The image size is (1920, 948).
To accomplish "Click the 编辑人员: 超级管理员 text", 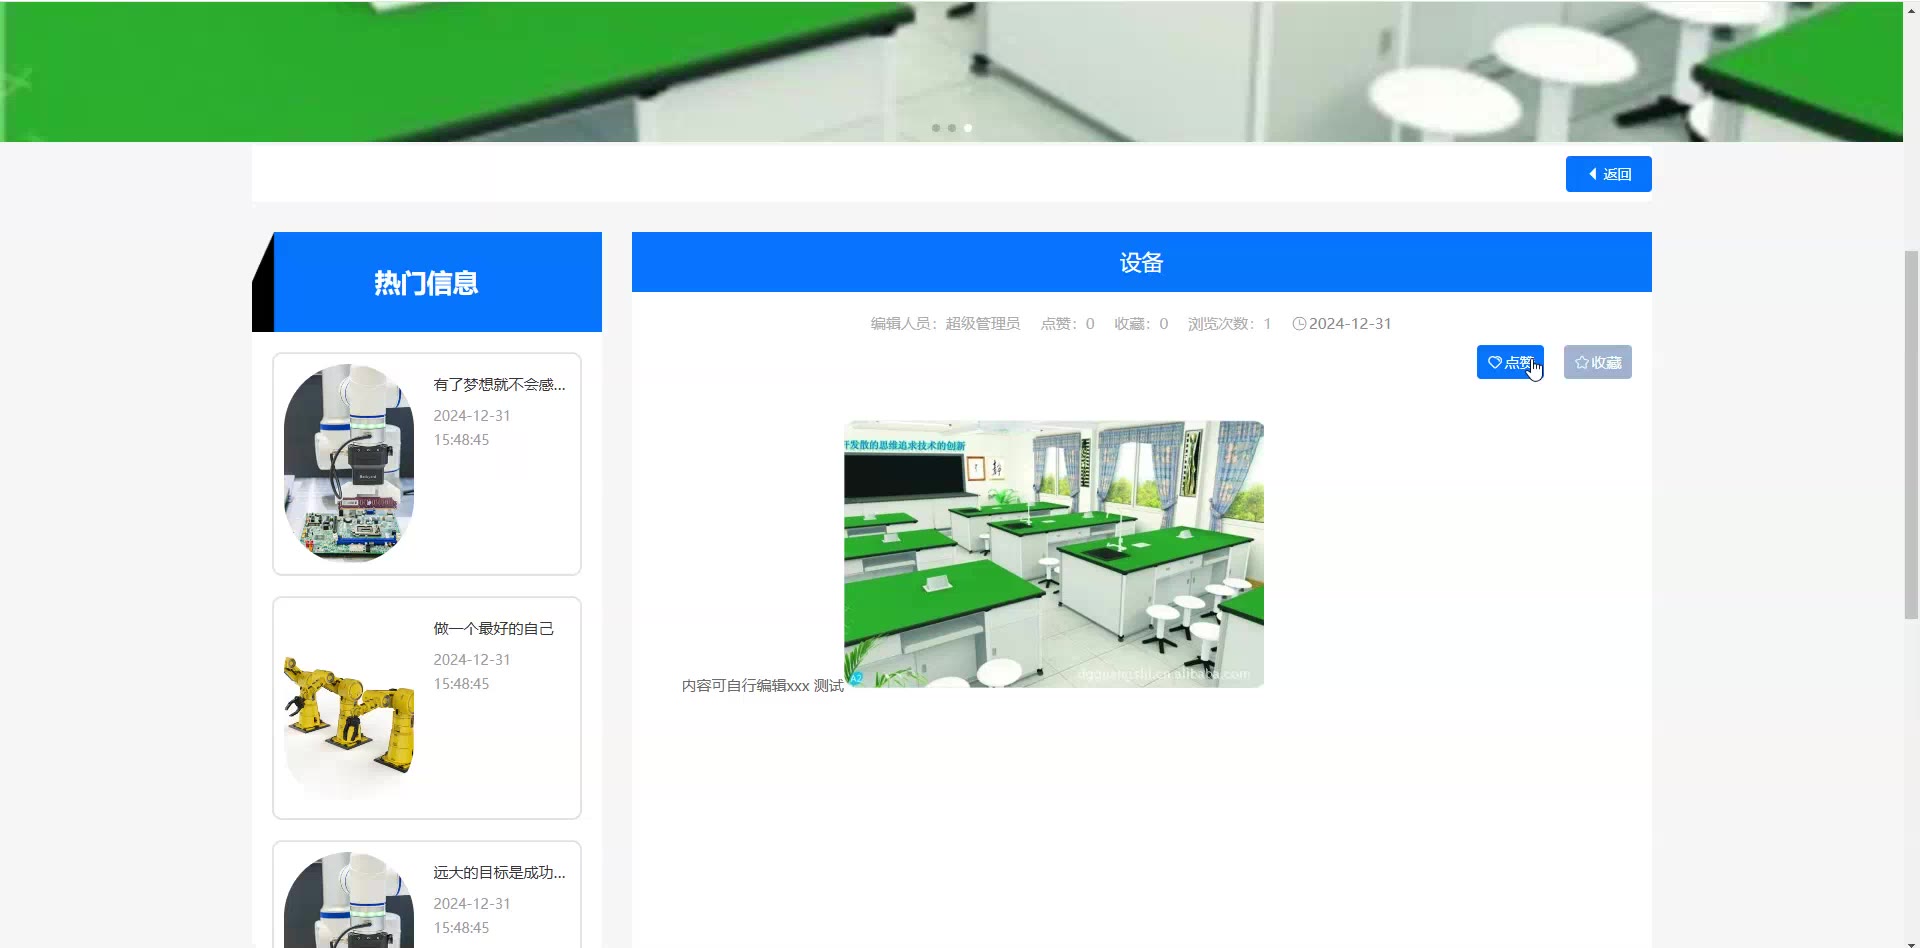I will 945,324.
